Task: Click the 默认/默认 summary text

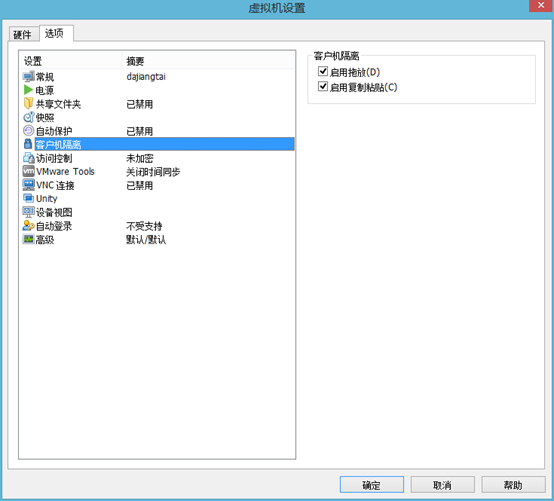Action: click(x=146, y=240)
